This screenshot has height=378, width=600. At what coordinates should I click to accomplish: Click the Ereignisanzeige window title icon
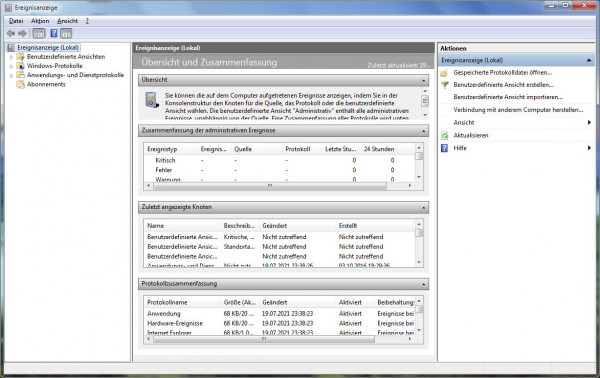pos(8,8)
